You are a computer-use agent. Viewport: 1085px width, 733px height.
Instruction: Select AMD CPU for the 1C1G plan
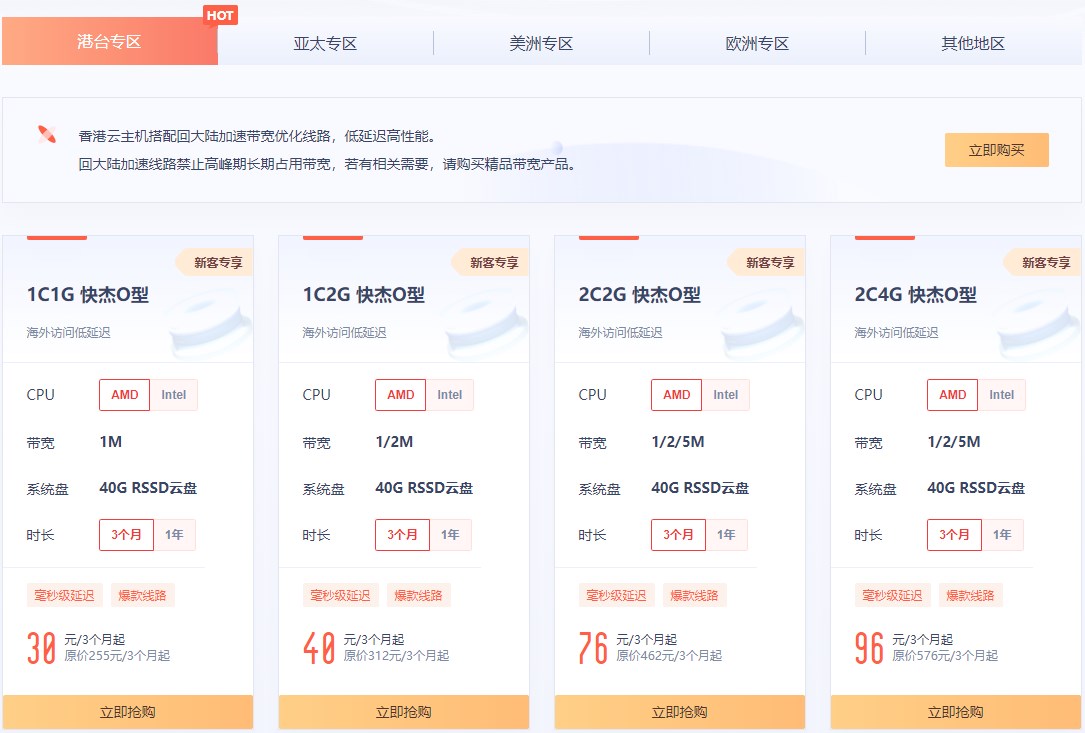pyautogui.click(x=123, y=394)
